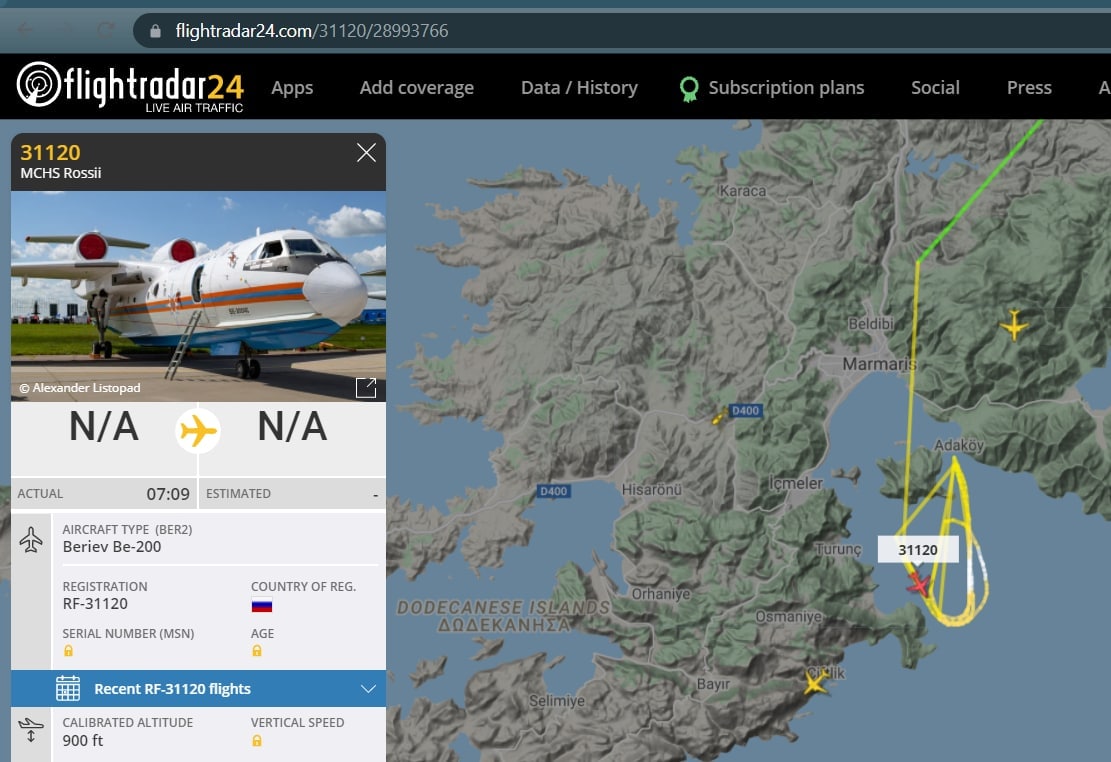
Task: Click the Vertical Speed lock icon
Action: coord(256,741)
